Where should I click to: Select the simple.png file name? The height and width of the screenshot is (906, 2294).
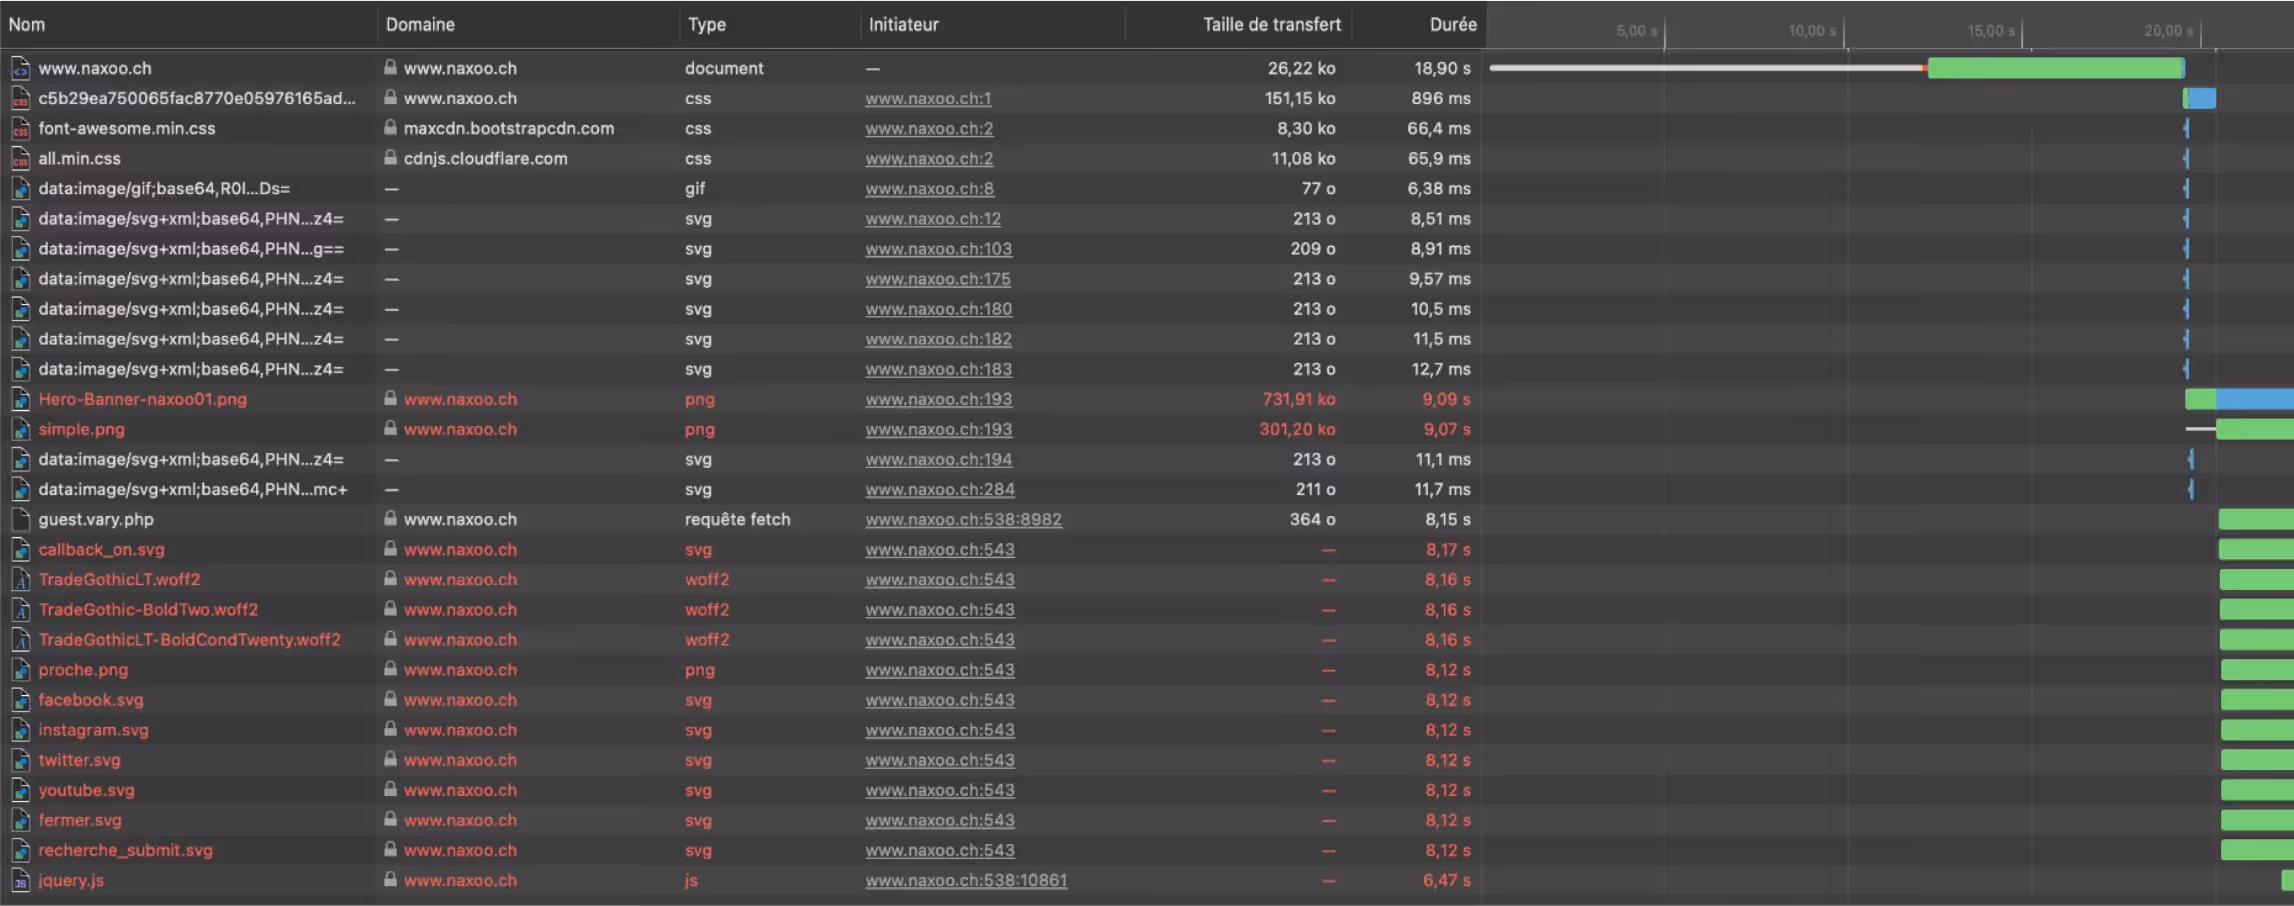(81, 429)
